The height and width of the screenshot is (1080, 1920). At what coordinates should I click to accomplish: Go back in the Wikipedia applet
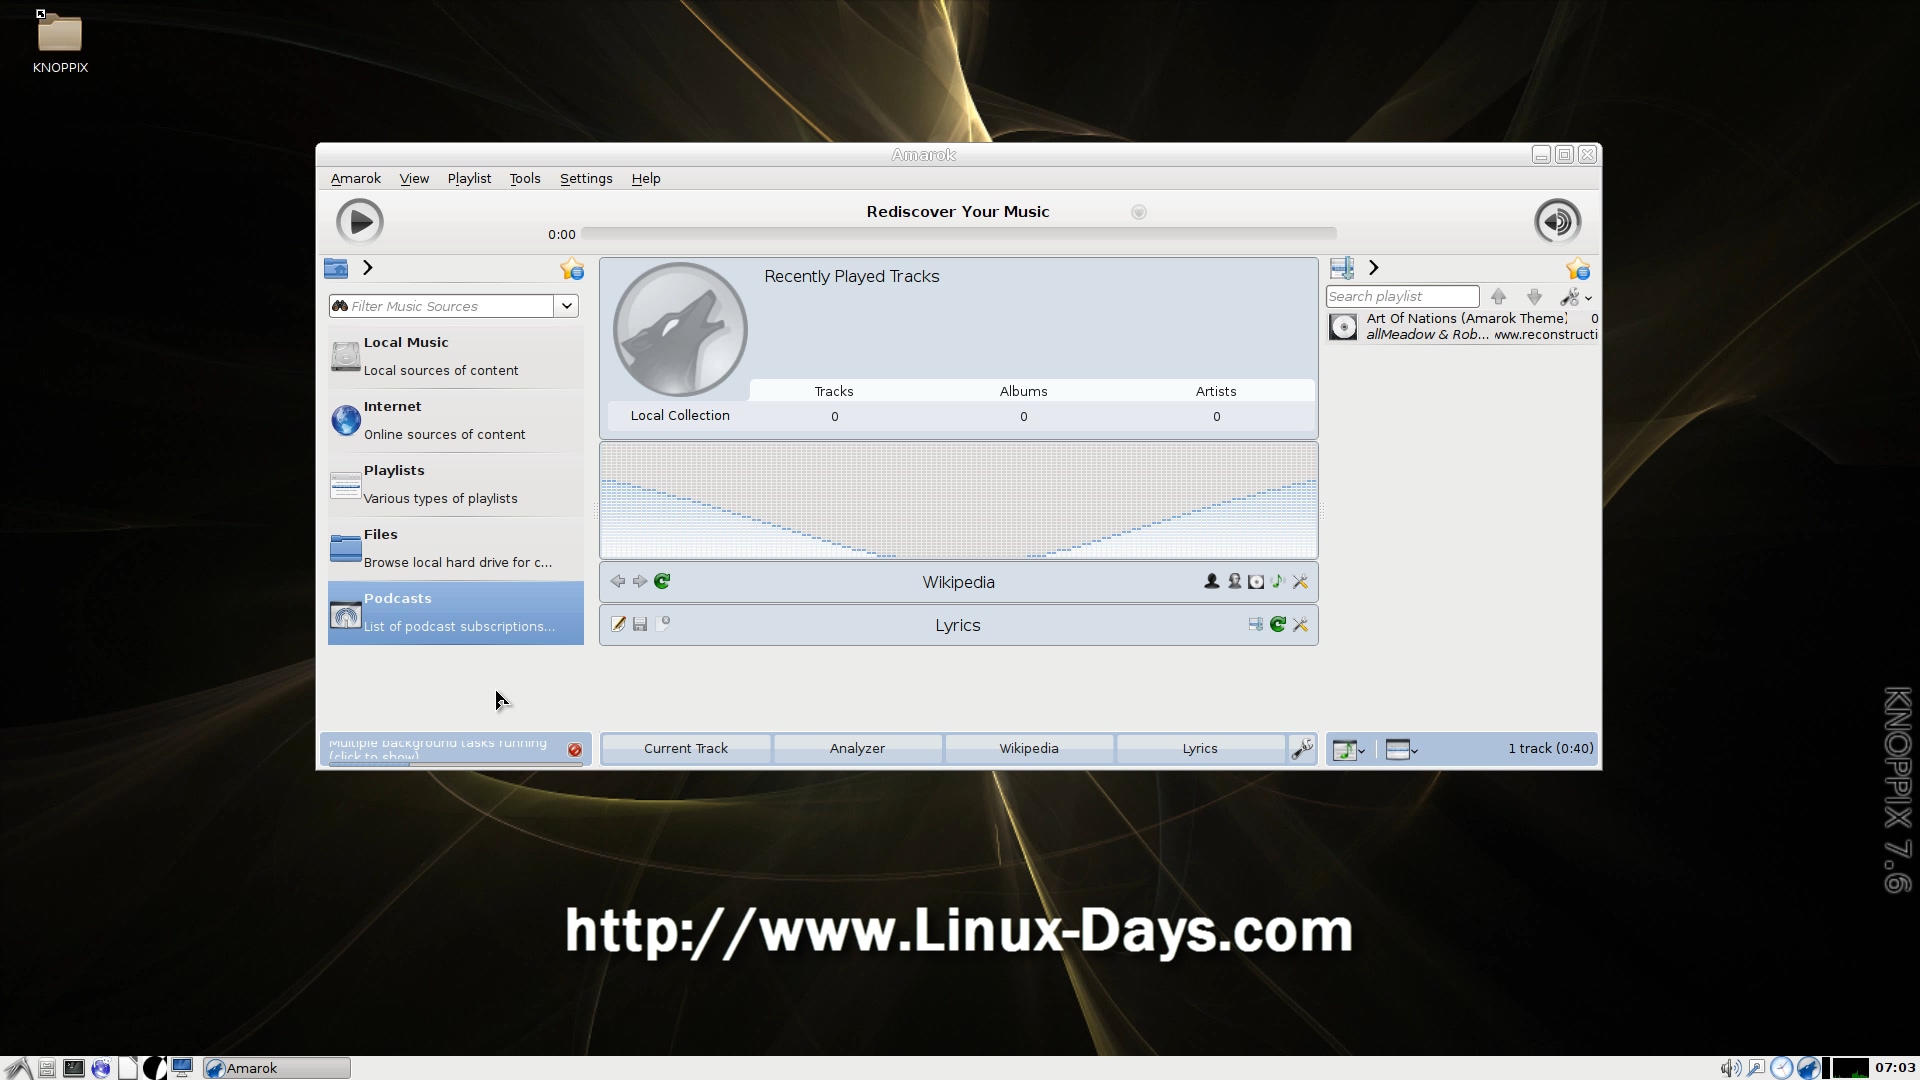pos(618,581)
